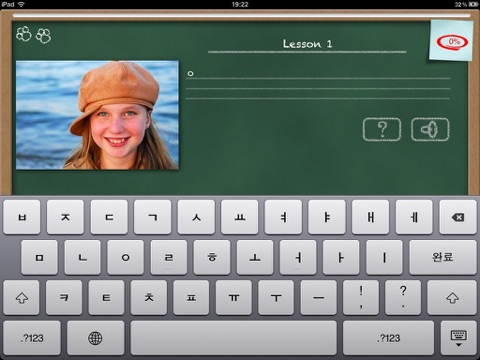Tap the girl photo on the chalkboard
This screenshot has width=480, height=360.
[x=97, y=115]
